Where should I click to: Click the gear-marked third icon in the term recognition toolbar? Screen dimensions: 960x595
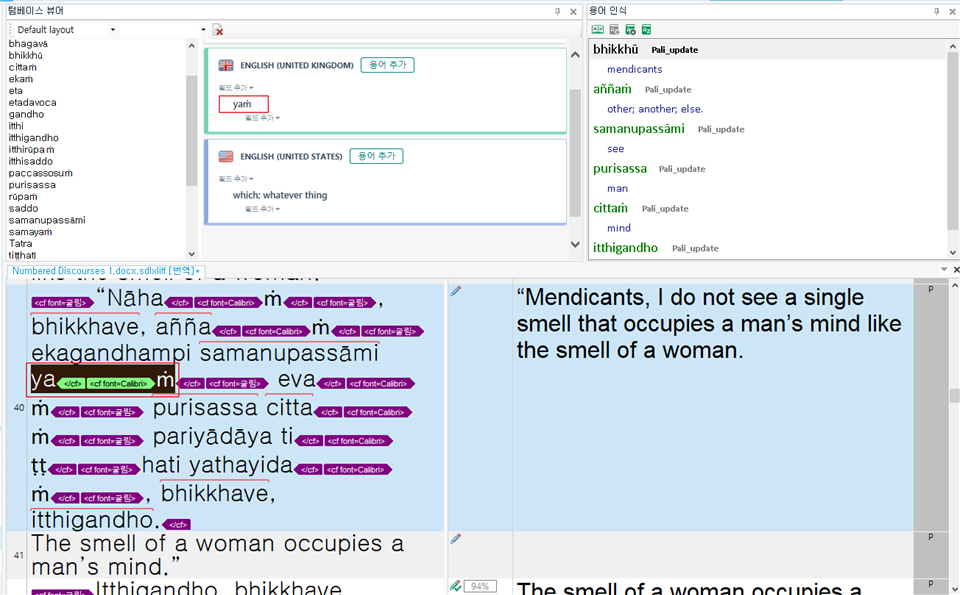pyautogui.click(x=630, y=29)
